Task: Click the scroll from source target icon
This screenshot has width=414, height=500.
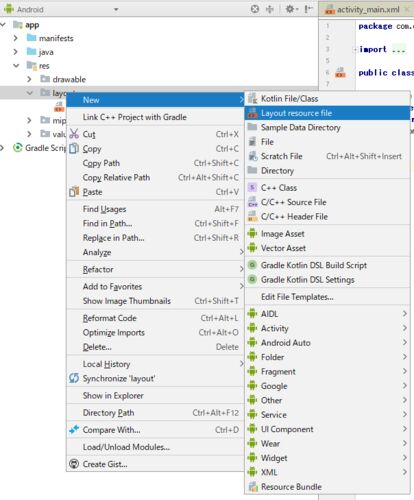Action: click(255, 9)
